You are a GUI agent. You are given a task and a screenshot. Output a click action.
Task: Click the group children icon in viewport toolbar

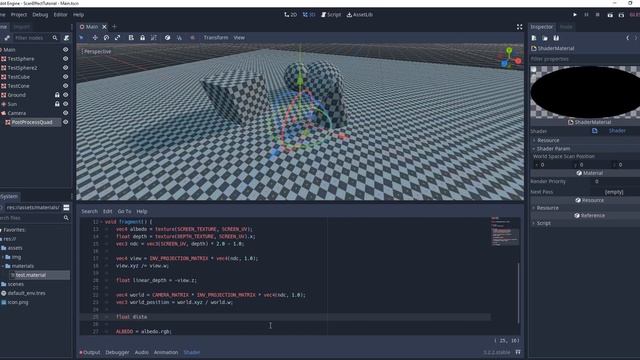(x=154, y=38)
